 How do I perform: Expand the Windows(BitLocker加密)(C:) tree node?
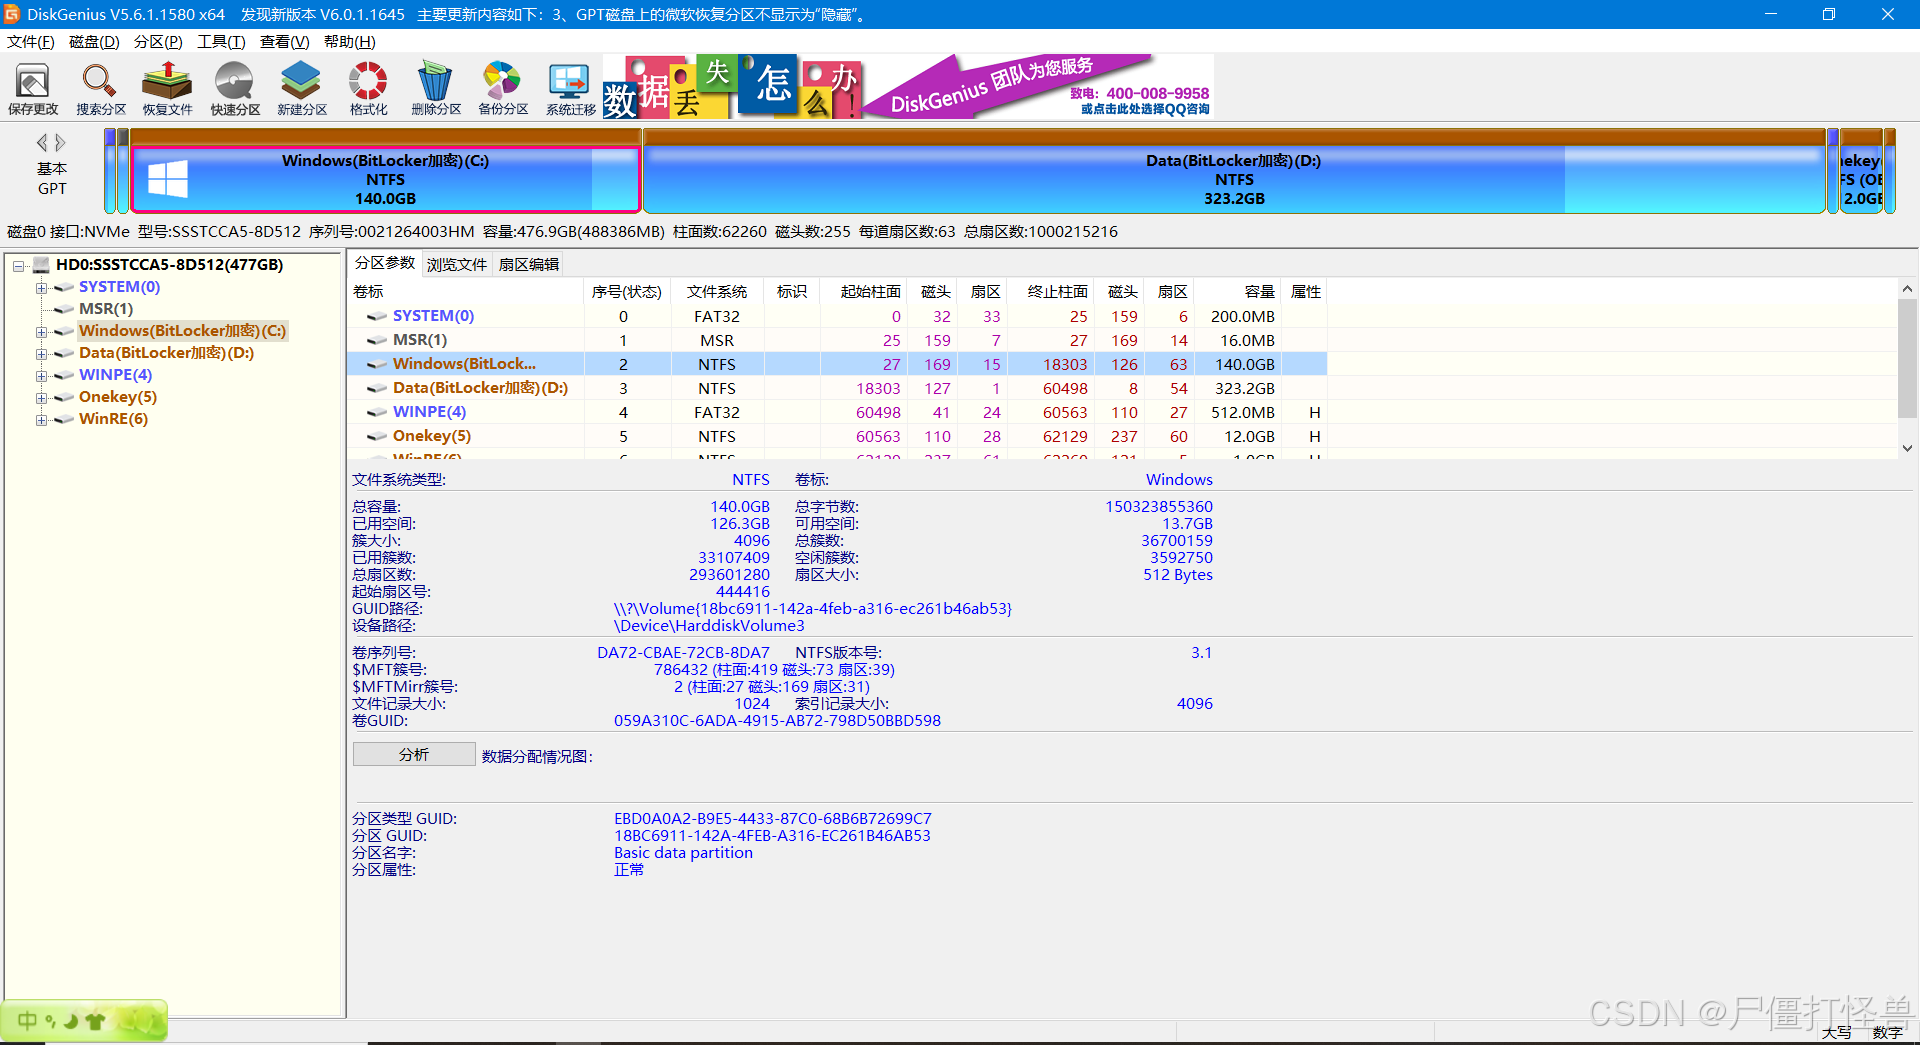pyautogui.click(x=41, y=331)
